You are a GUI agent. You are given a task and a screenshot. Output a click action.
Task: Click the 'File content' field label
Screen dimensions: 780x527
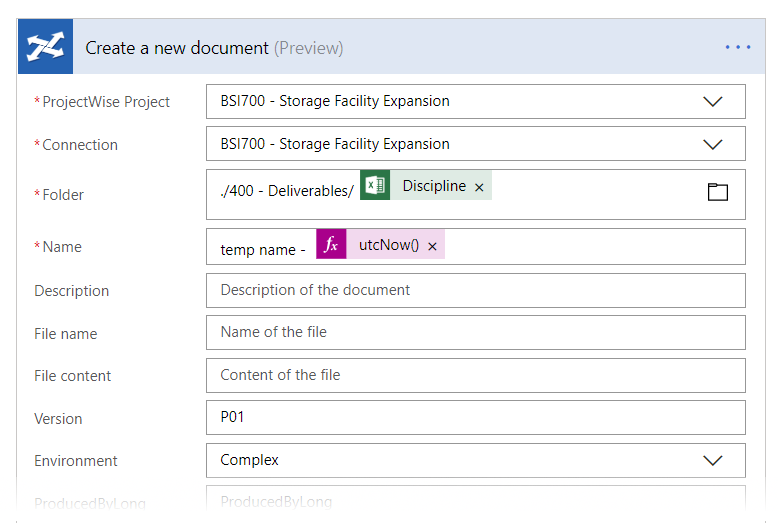(x=73, y=376)
